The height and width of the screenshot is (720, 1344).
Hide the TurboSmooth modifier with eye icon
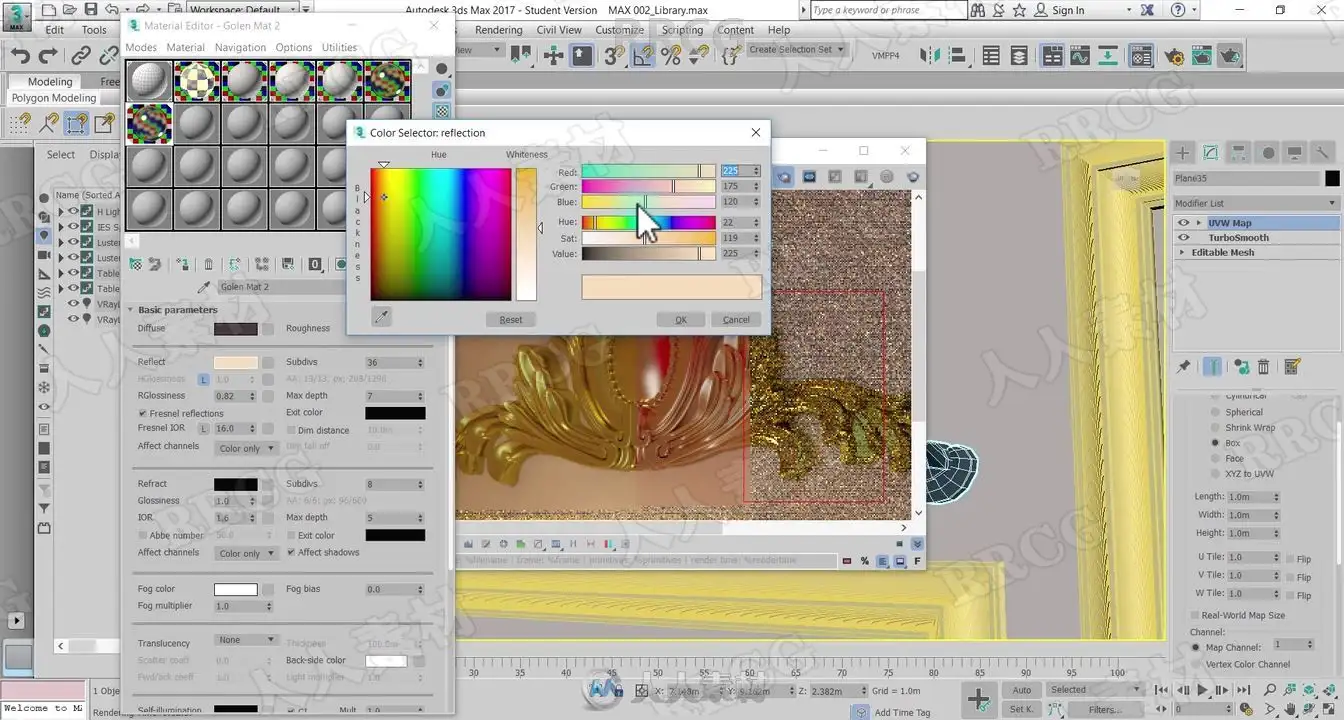1184,238
